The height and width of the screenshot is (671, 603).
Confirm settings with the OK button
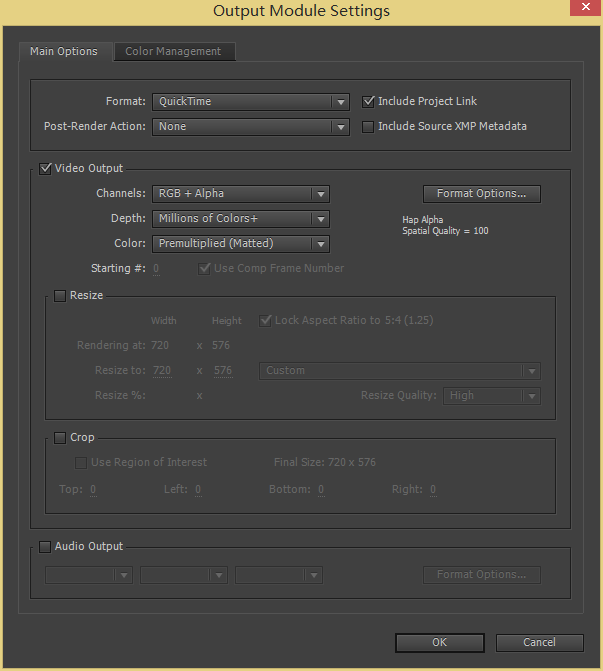440,643
